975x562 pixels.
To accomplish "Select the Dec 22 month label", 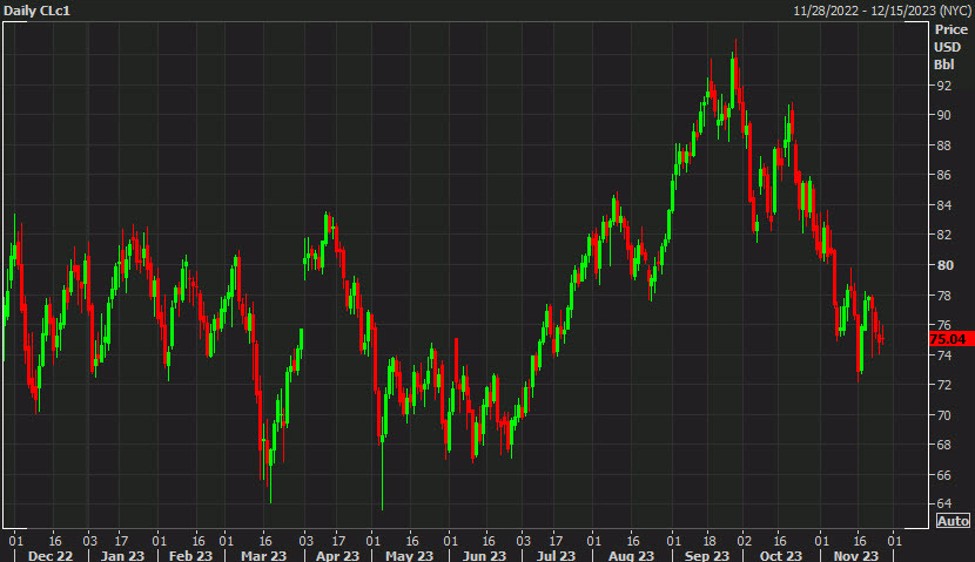I will (49, 555).
